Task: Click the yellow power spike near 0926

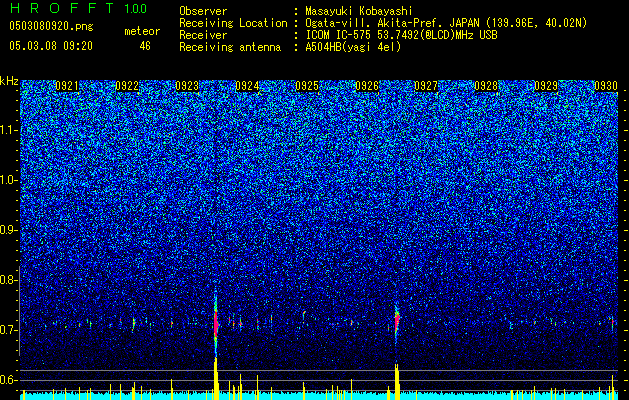Action: [x=397, y=381]
